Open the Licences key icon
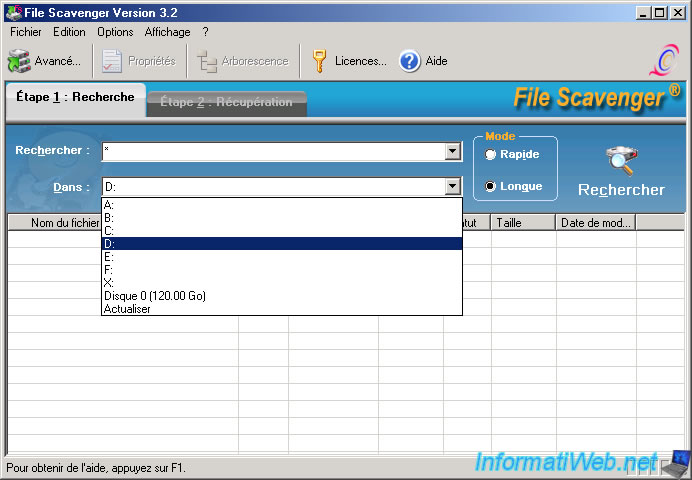 click(320, 61)
